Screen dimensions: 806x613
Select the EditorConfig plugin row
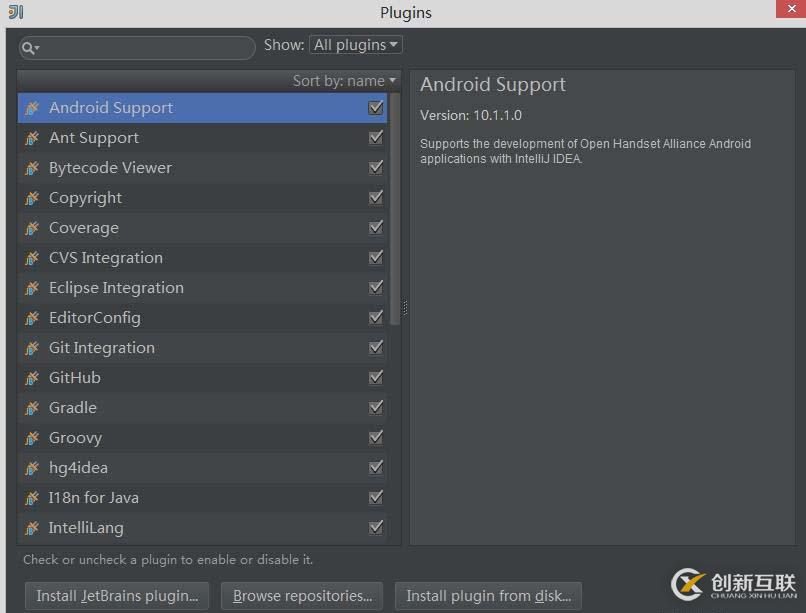[x=203, y=318]
